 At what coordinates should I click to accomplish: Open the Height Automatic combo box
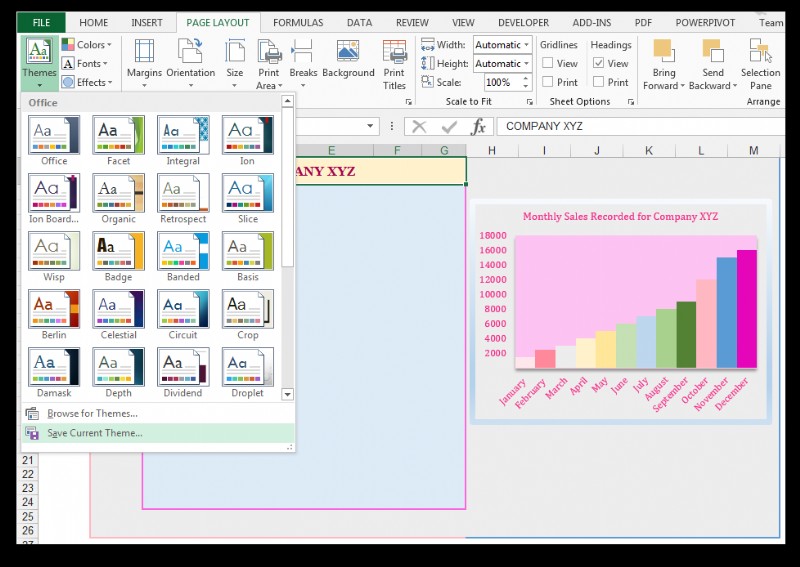(503, 64)
